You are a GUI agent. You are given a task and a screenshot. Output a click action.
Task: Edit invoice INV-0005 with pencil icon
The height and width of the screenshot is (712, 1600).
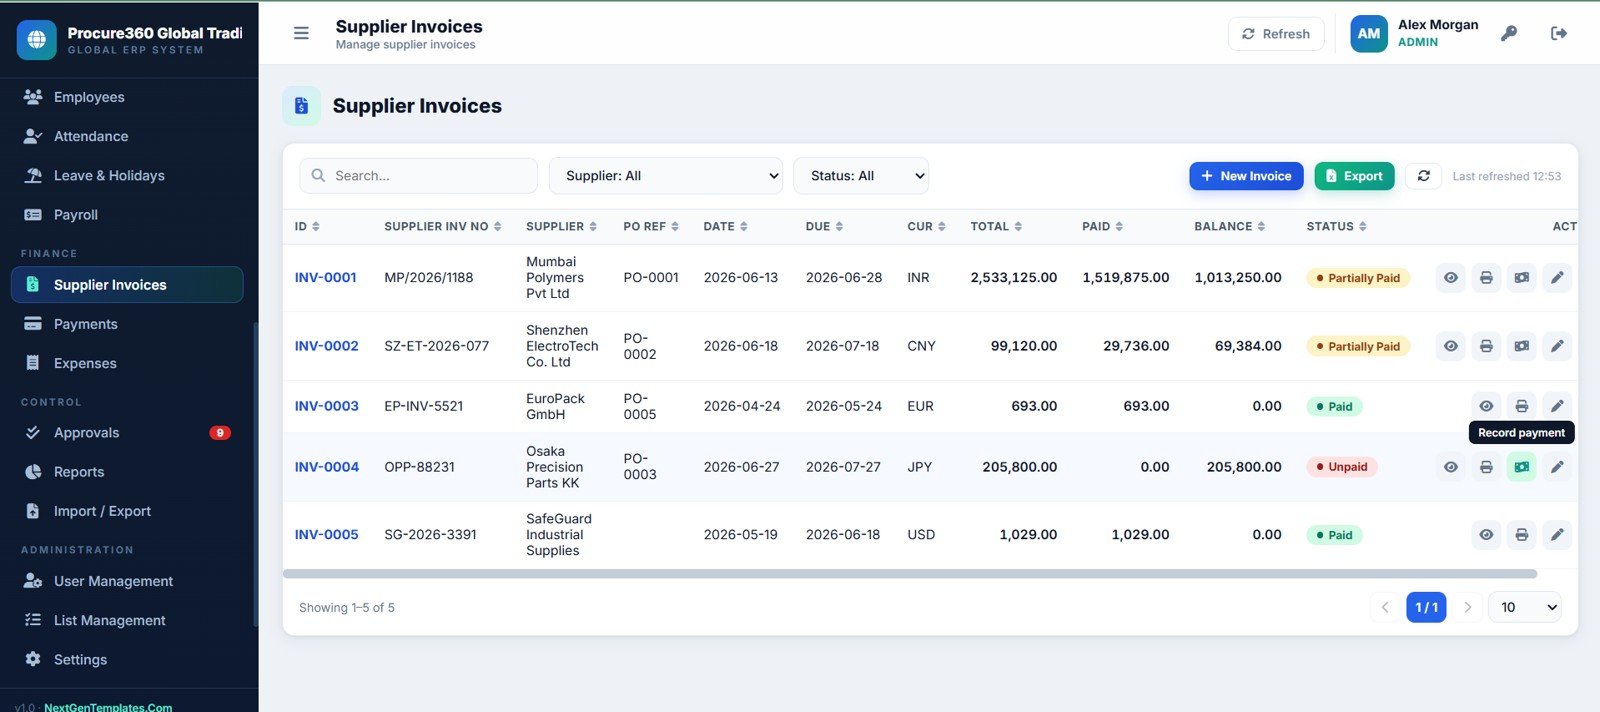(x=1557, y=535)
